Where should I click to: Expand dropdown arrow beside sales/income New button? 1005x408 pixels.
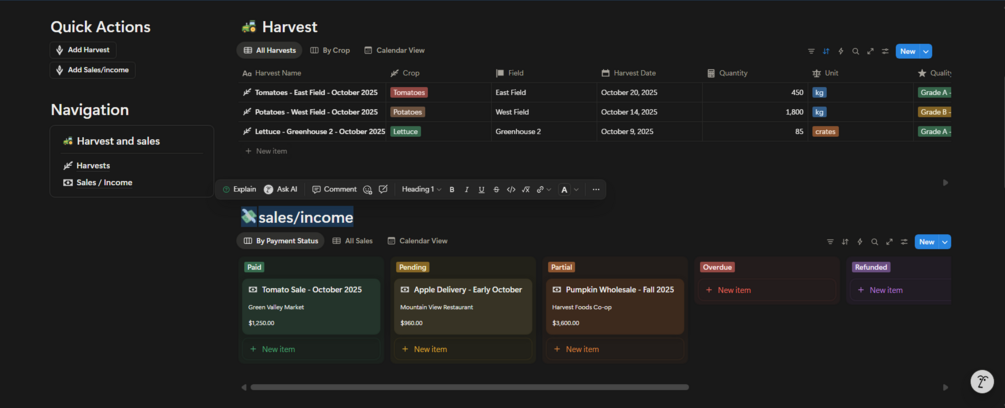[945, 241]
